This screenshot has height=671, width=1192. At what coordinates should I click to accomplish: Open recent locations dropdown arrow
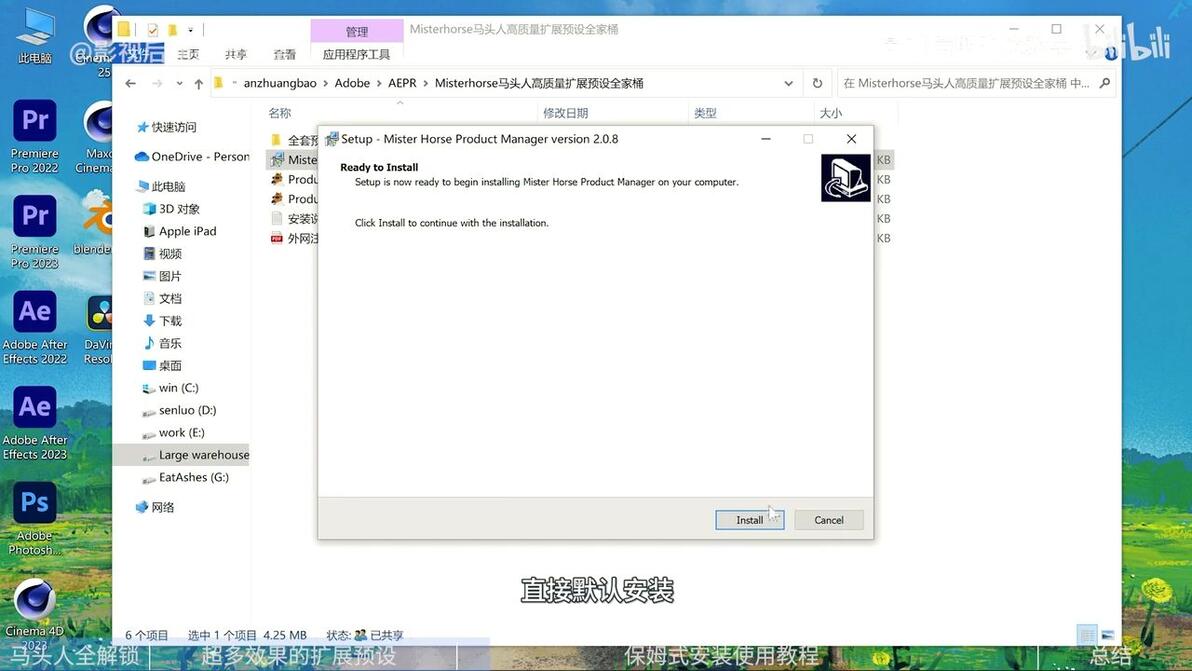(x=179, y=84)
